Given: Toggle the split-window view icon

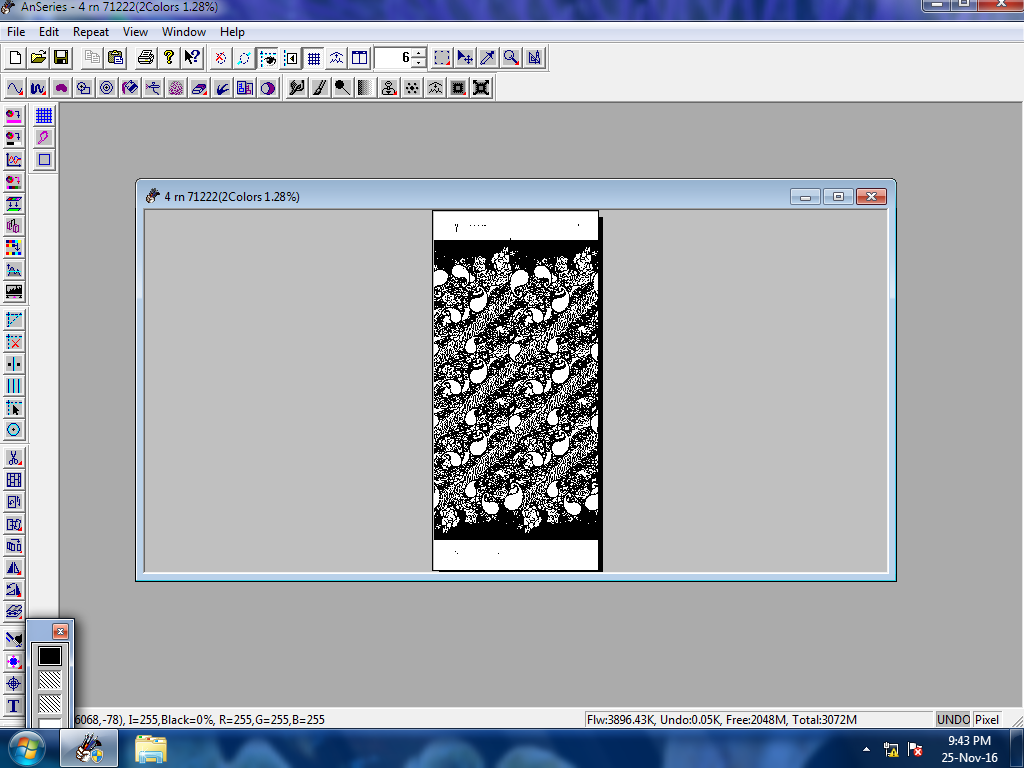Looking at the screenshot, I should pos(359,58).
